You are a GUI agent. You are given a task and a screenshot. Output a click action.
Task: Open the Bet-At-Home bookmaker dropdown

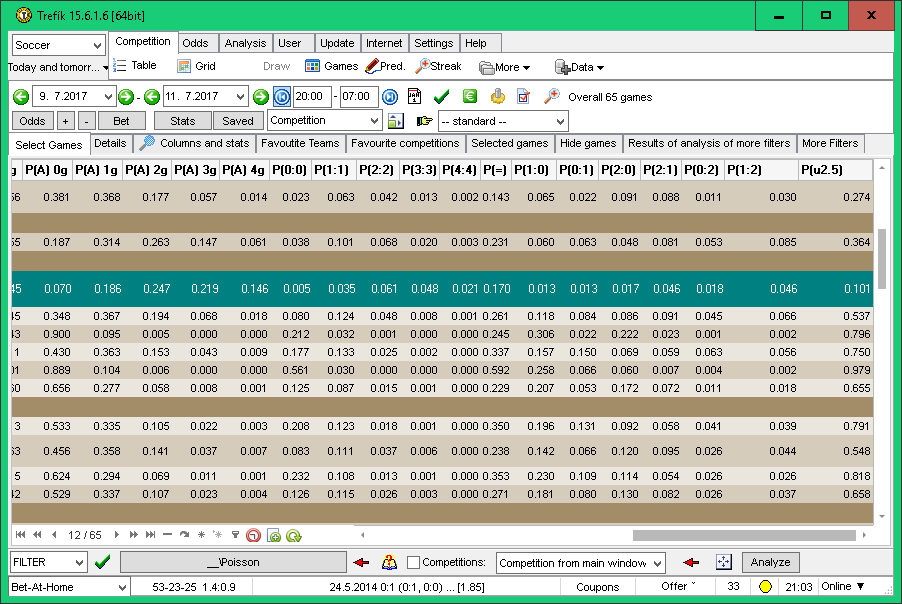[69, 587]
